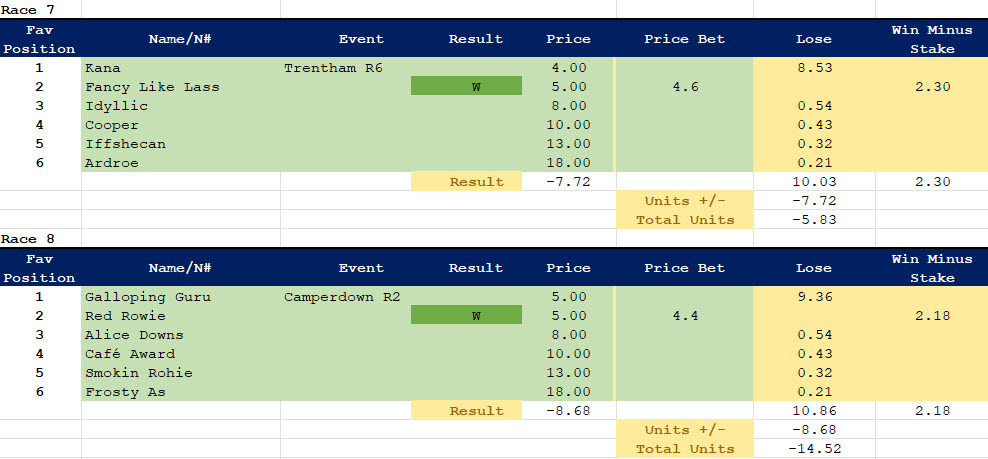Select the Ardroe name cell
988x459 pixels.
pyautogui.click(x=111, y=163)
